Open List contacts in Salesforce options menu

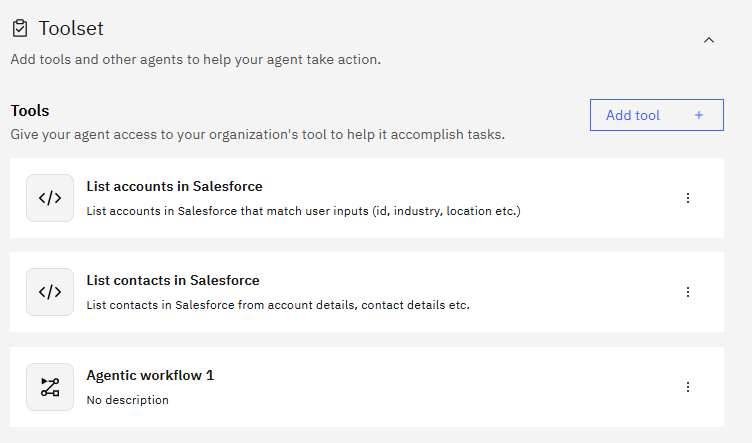point(688,292)
